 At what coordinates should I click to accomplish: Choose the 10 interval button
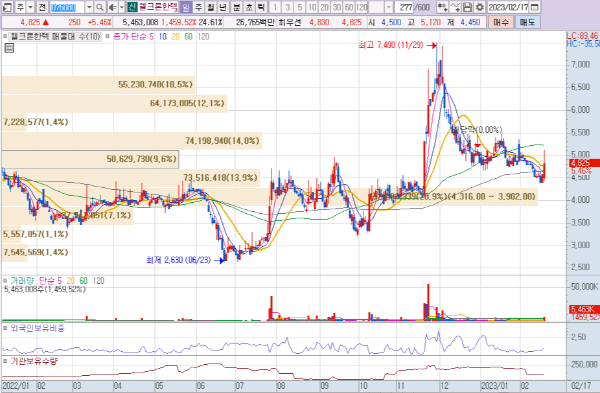[x=312, y=7]
